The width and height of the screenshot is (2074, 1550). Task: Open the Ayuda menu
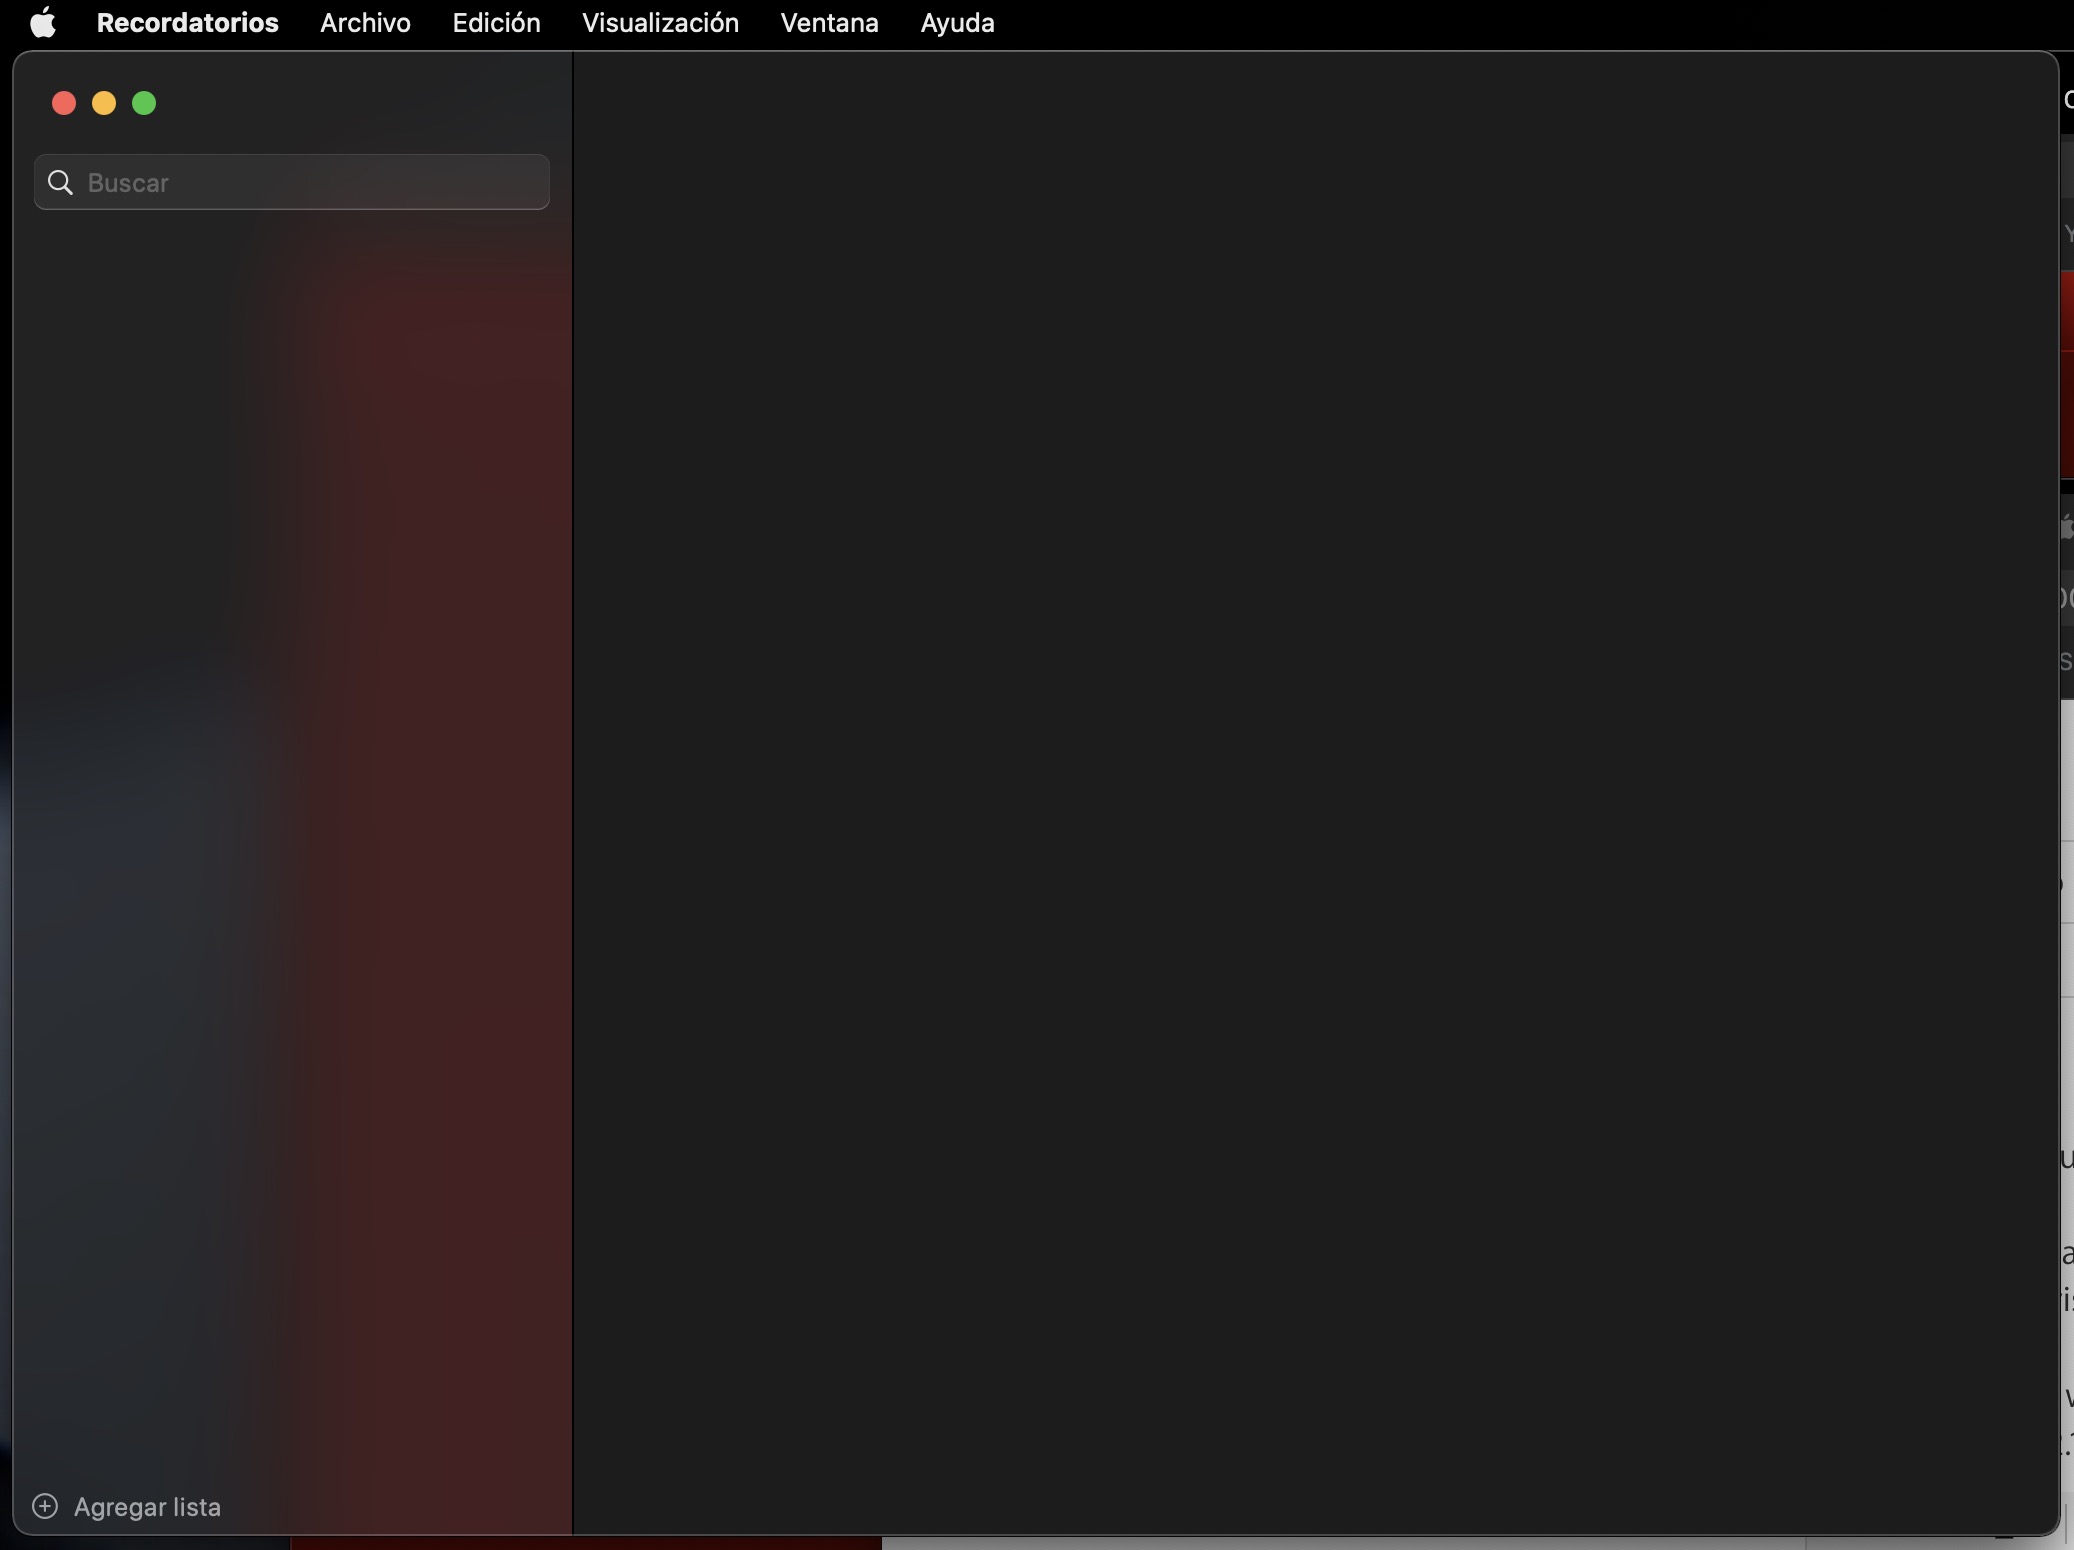tap(957, 22)
